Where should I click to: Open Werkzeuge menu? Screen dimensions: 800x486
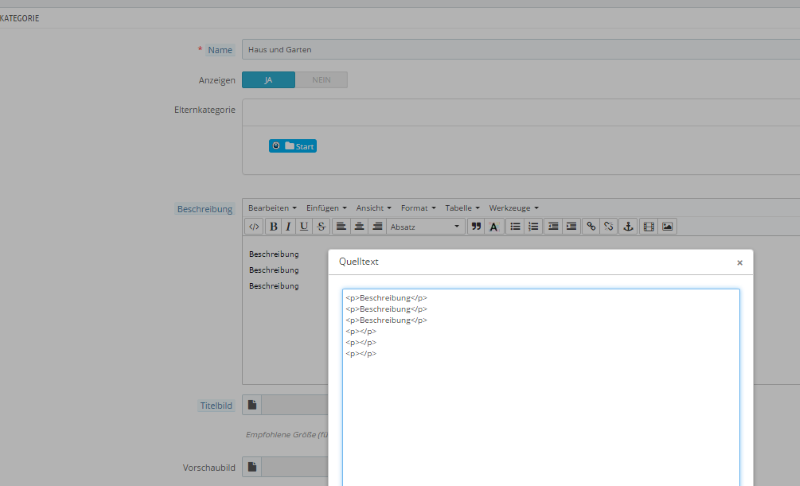pyautogui.click(x=513, y=208)
